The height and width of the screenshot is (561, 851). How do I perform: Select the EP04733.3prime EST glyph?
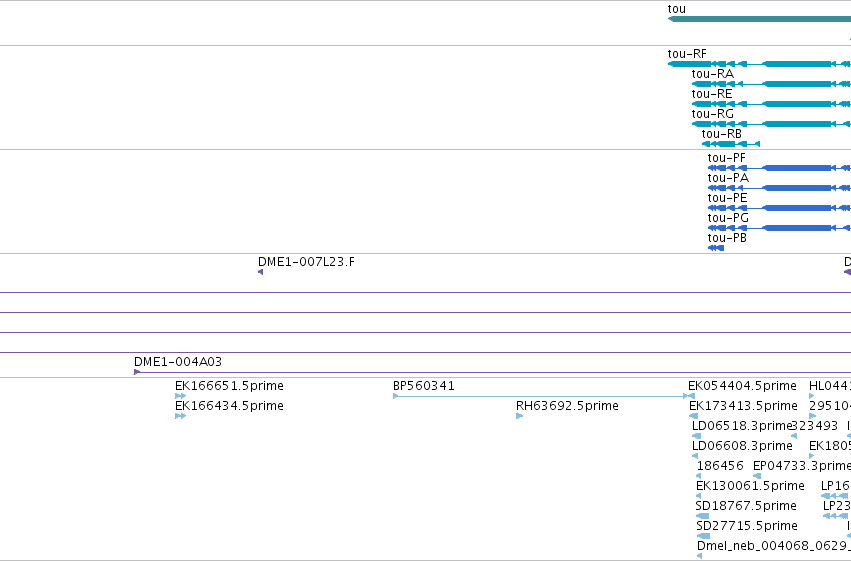tap(757, 476)
